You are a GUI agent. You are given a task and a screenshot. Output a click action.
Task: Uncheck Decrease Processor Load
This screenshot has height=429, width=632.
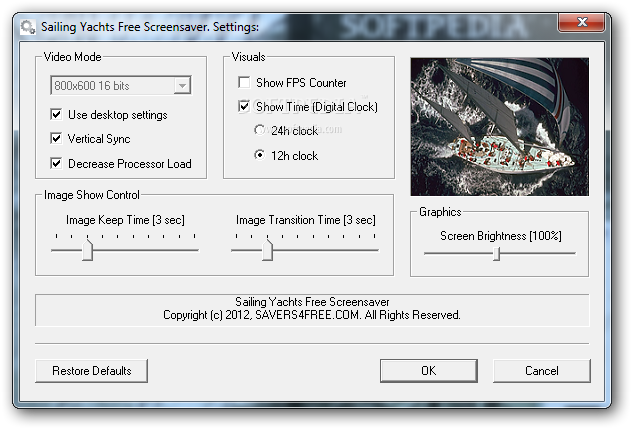(56, 163)
